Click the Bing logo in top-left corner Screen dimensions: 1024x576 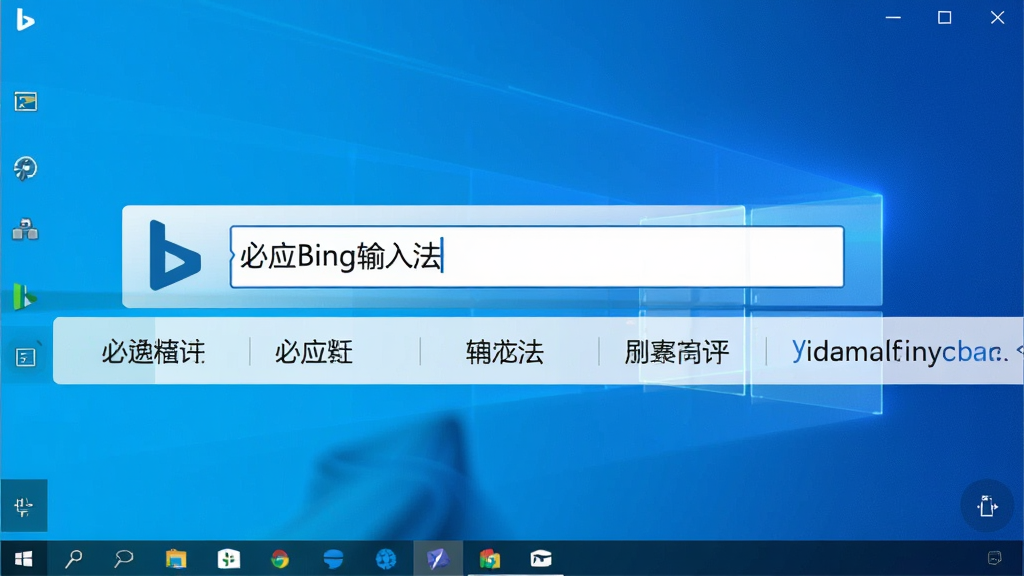point(25,20)
